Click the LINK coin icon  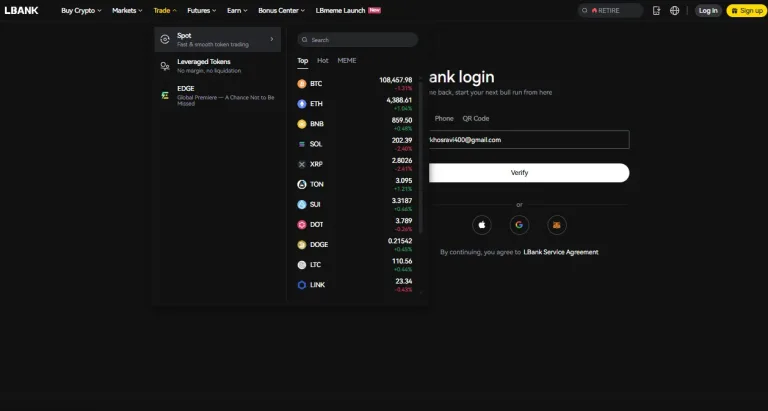click(302, 285)
